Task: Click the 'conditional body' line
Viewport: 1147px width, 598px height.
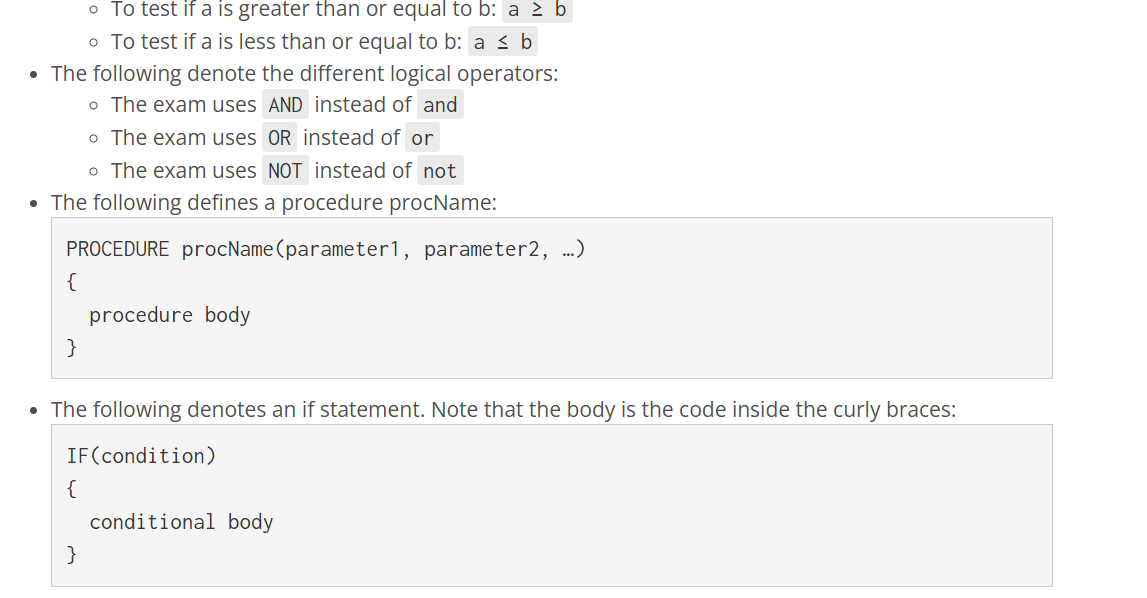Action: pyautogui.click(x=181, y=523)
